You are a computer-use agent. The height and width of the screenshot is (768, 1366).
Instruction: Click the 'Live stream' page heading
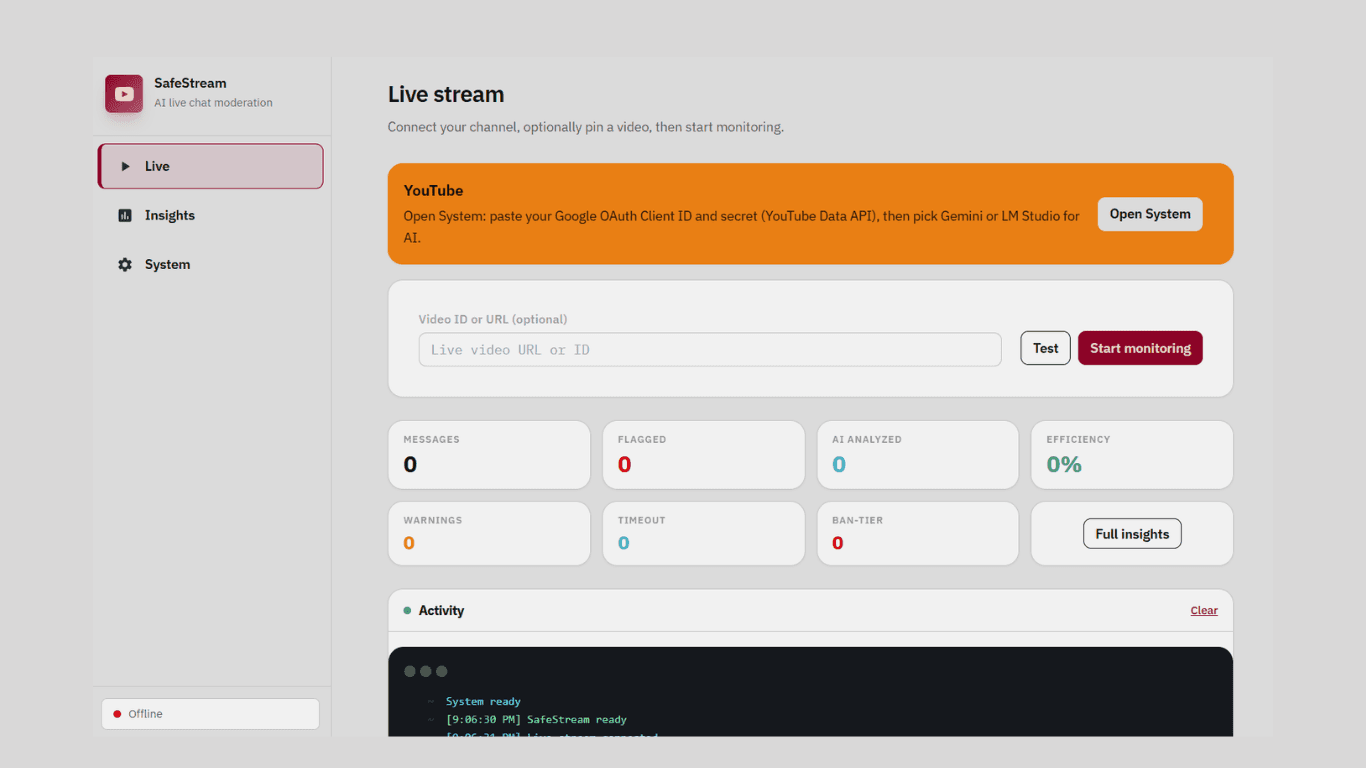[x=446, y=94]
